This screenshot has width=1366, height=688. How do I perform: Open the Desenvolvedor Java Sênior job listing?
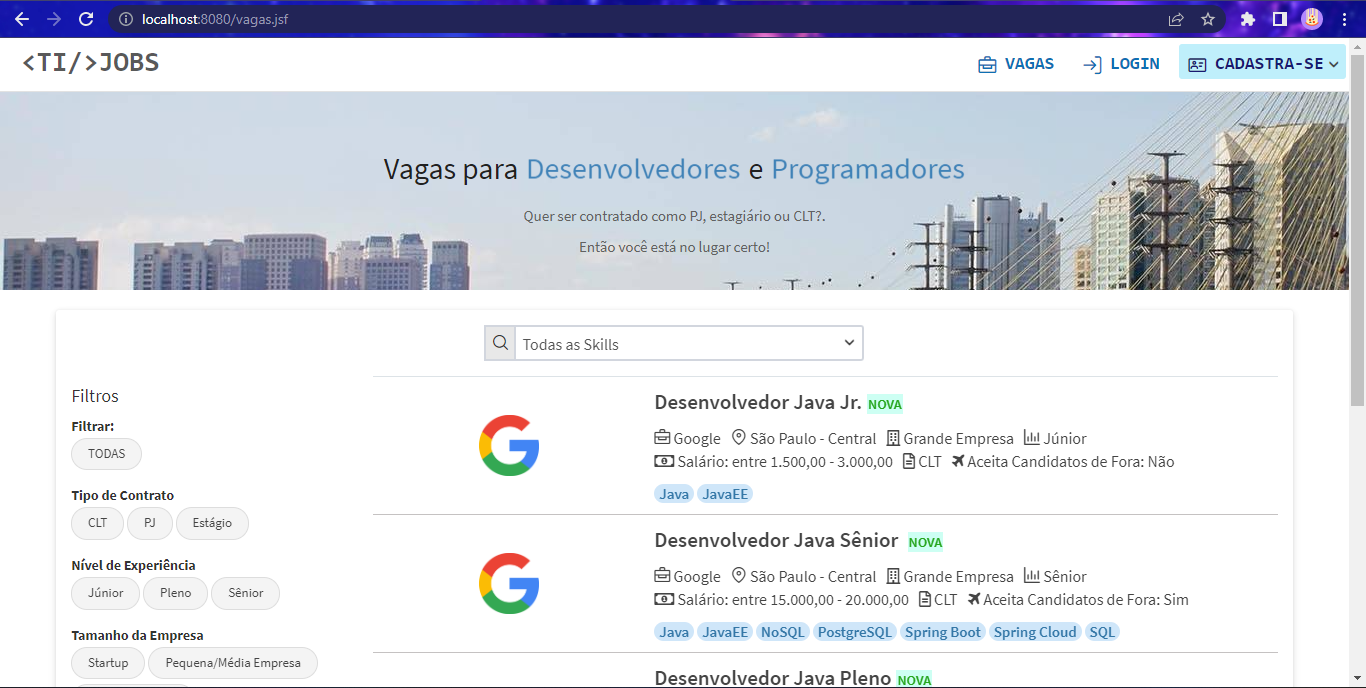click(x=775, y=540)
